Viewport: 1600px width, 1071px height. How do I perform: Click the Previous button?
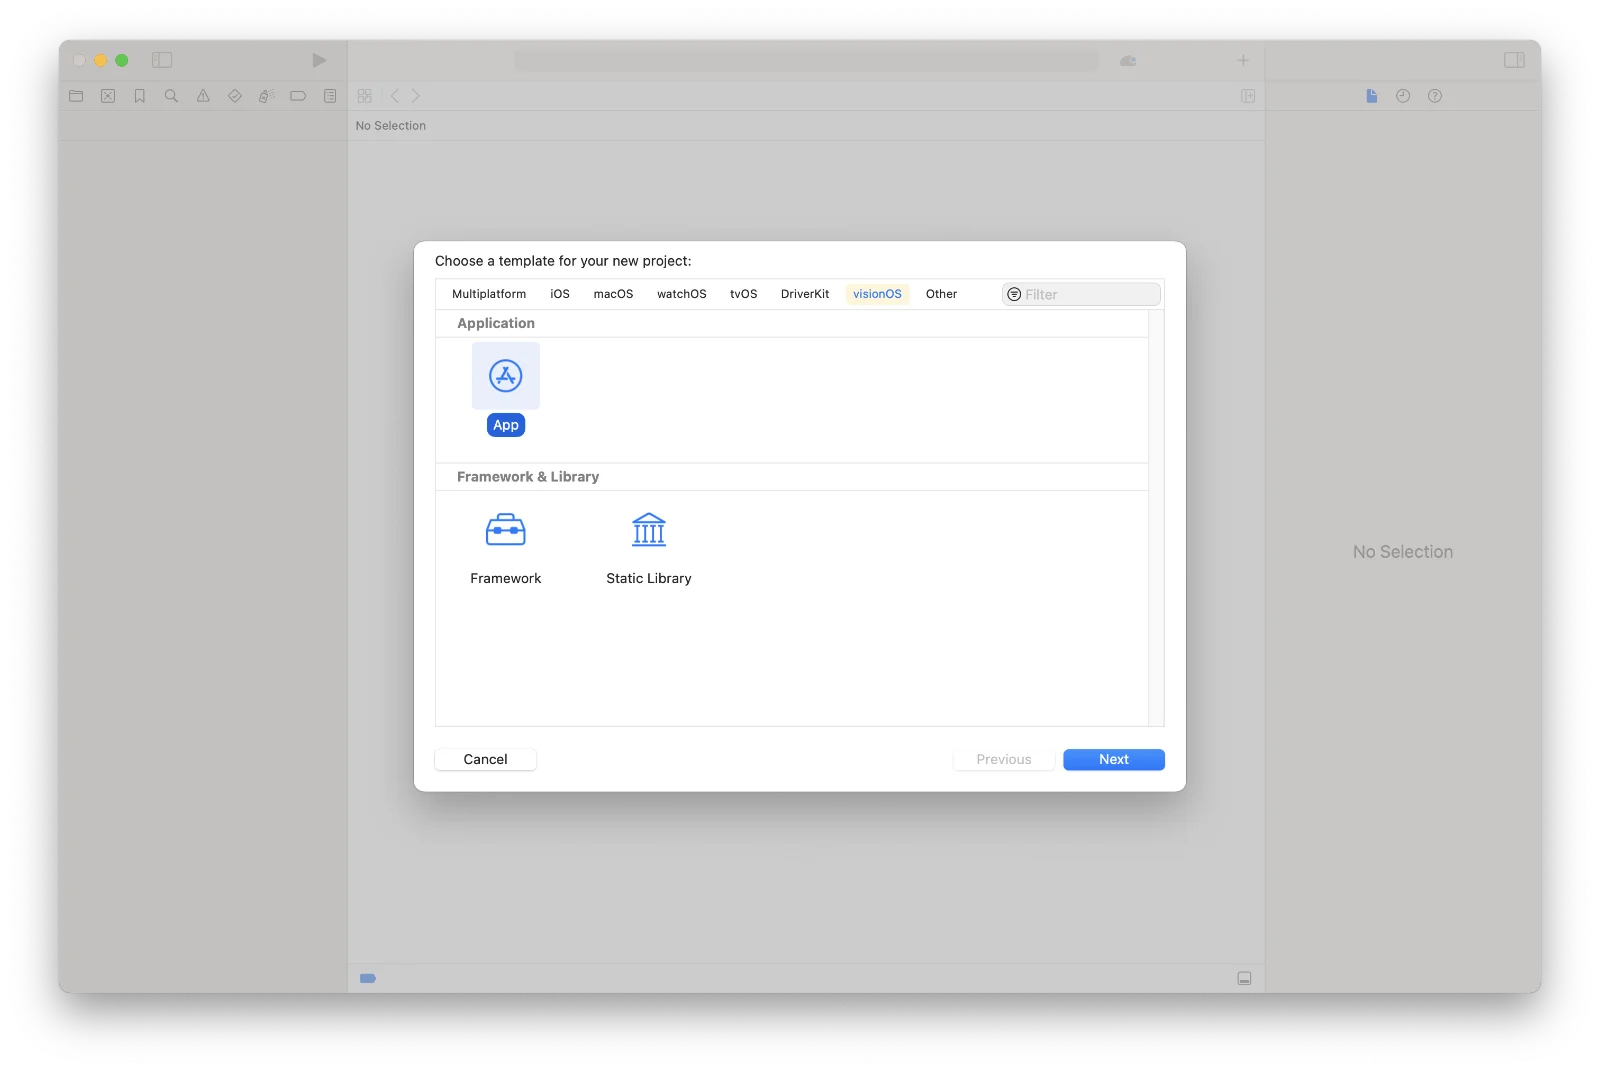click(x=1004, y=759)
